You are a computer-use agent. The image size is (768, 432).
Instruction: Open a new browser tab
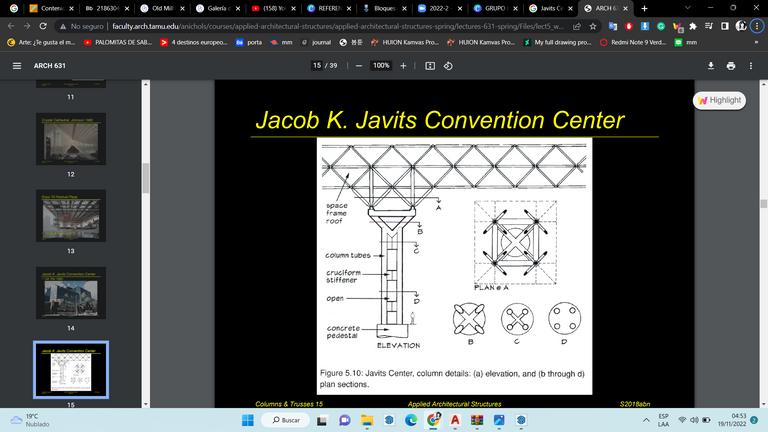(x=644, y=8)
